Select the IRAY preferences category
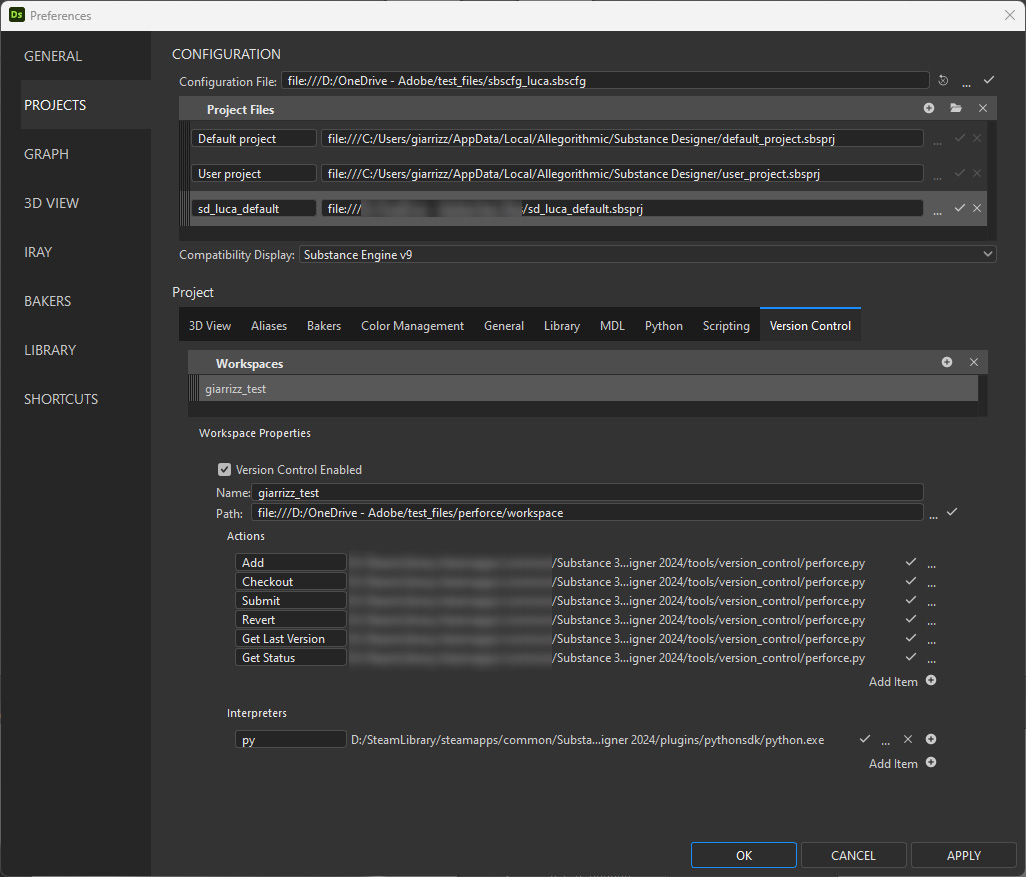The image size is (1026, 877). coord(38,252)
